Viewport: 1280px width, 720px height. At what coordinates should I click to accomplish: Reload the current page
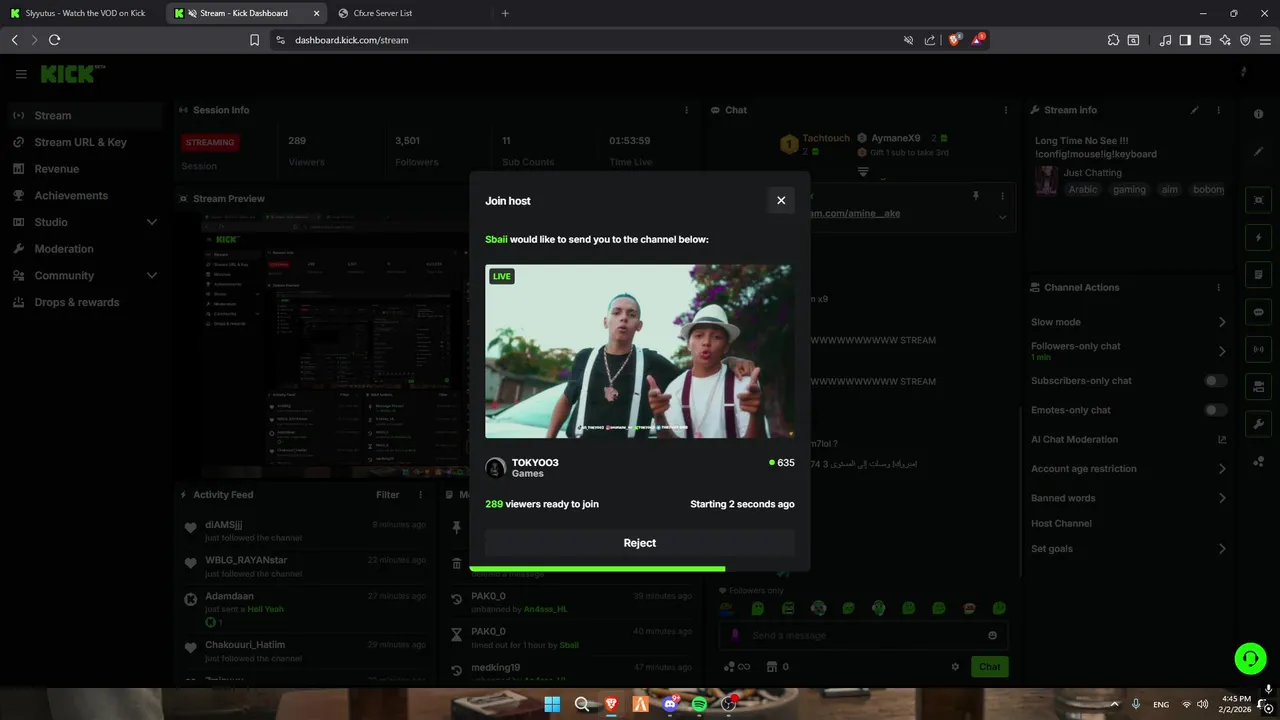pyautogui.click(x=54, y=40)
